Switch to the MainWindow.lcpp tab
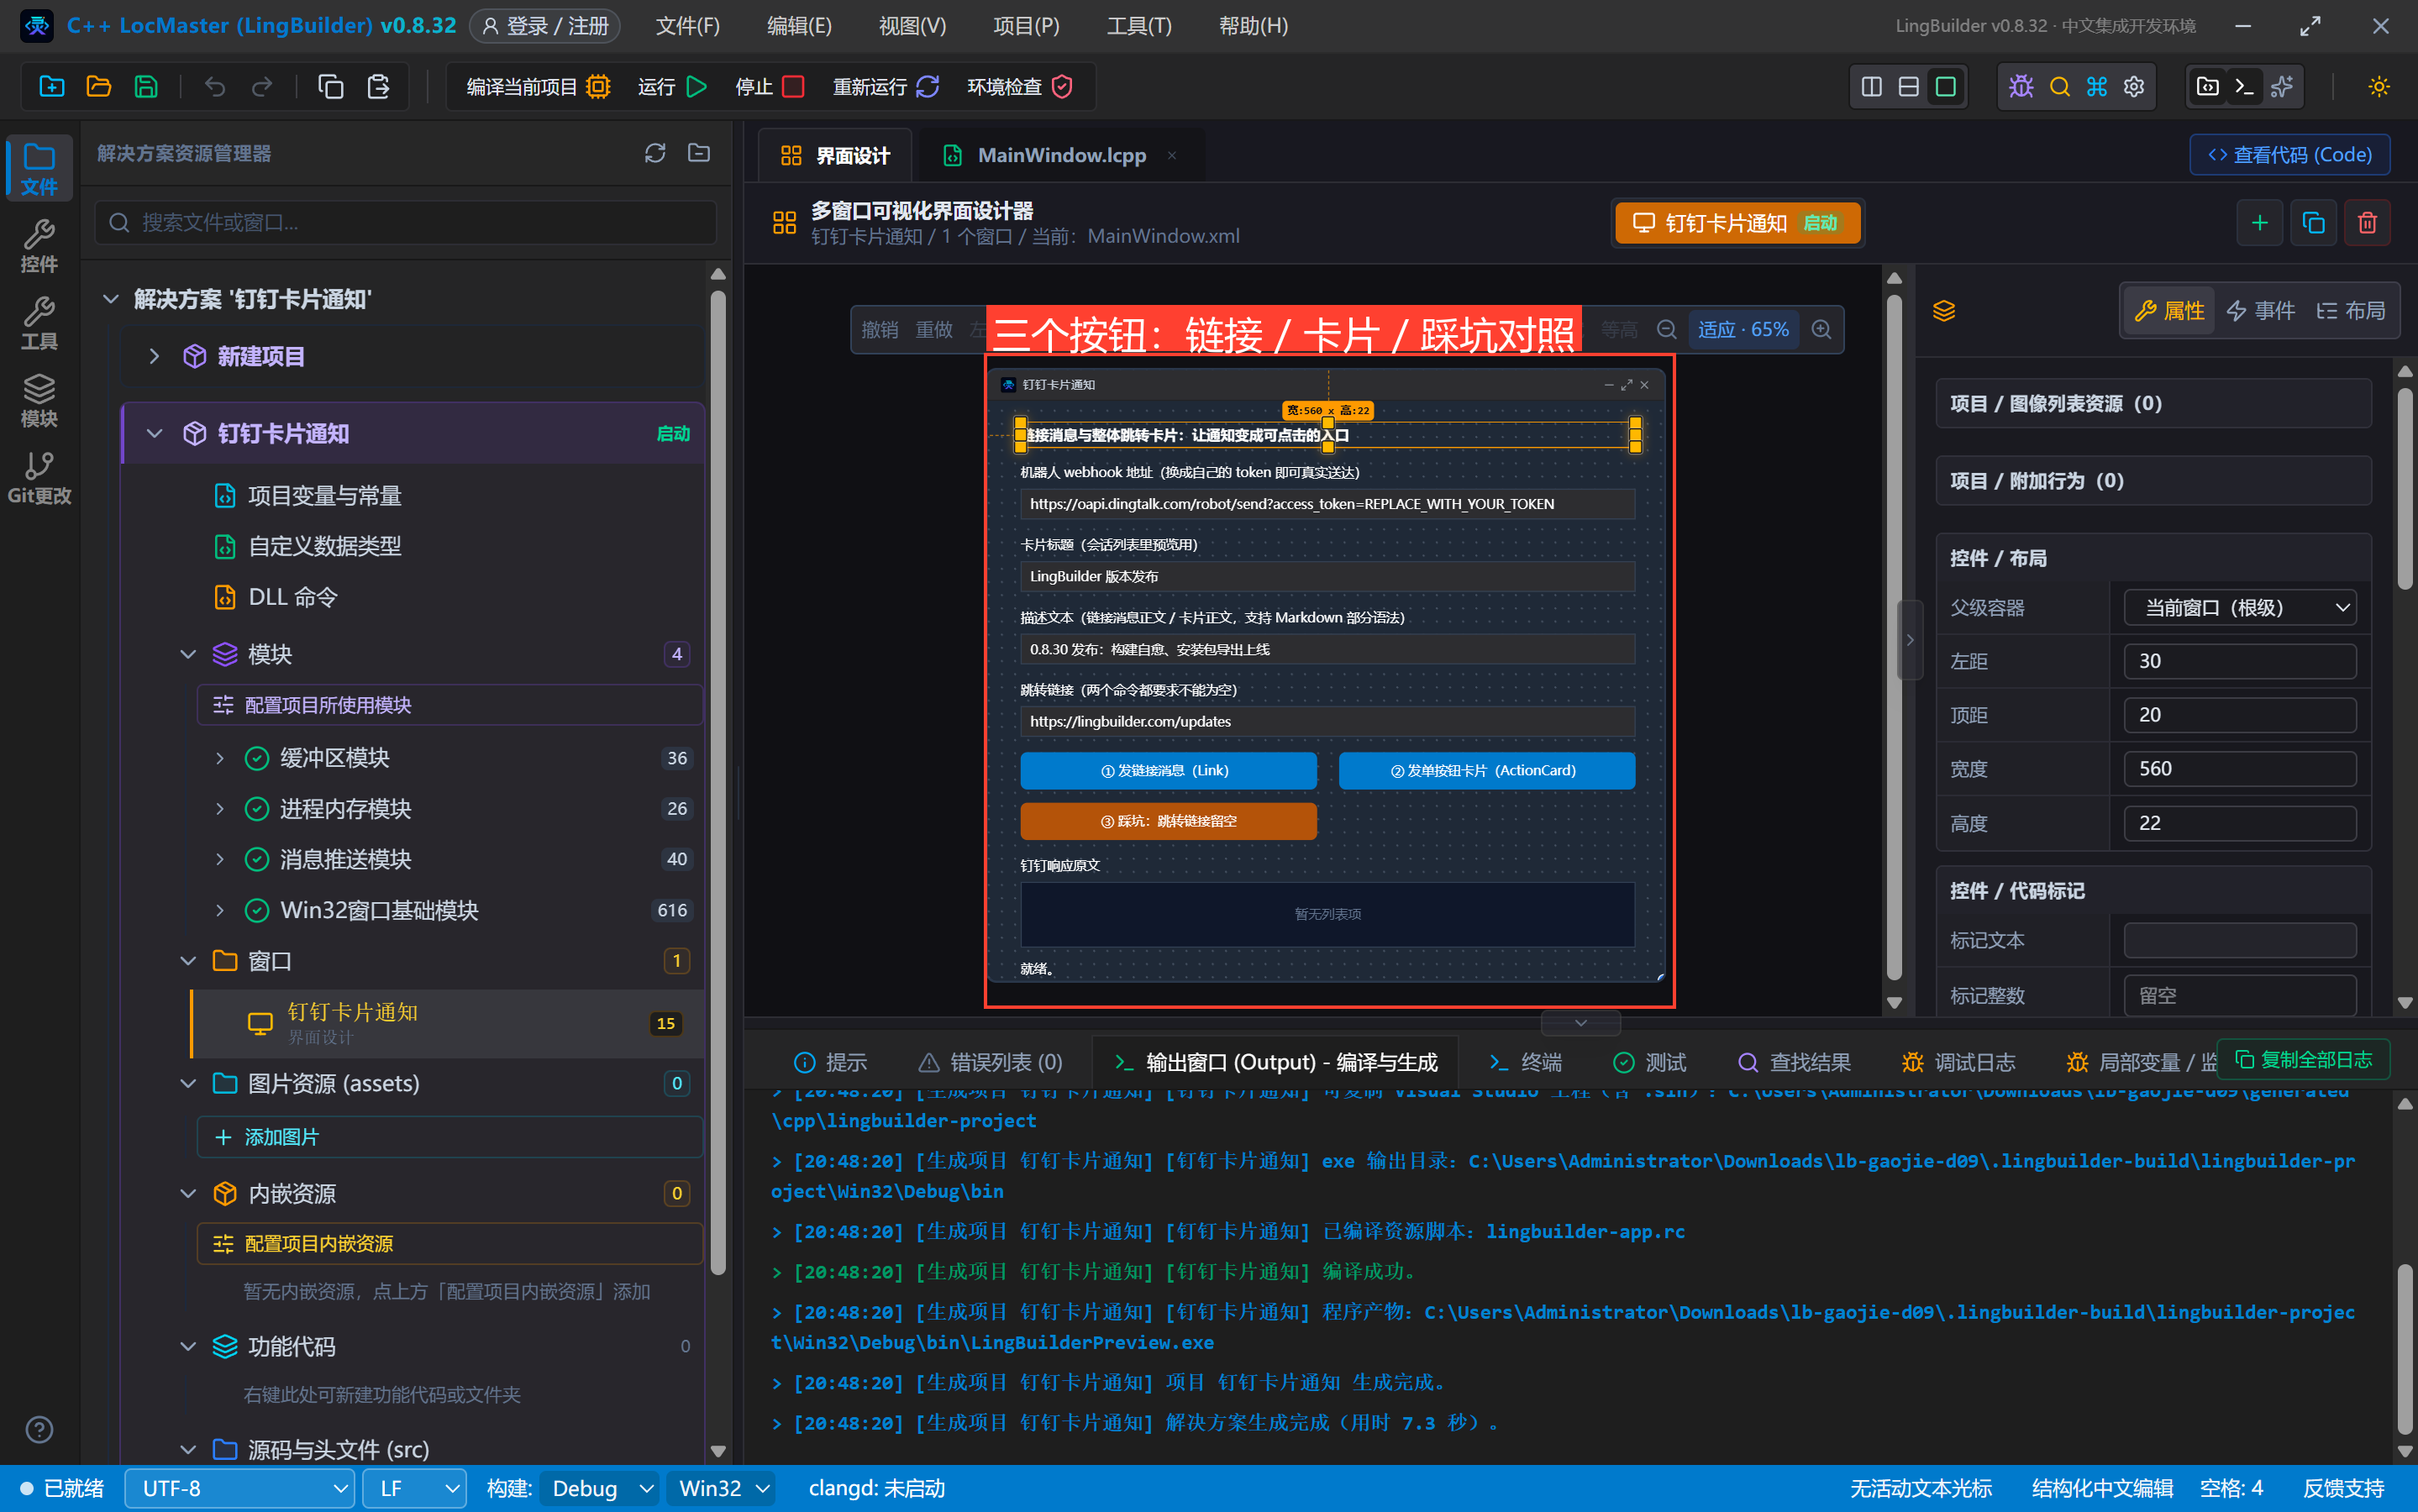The height and width of the screenshot is (1512, 2418). coord(1061,155)
